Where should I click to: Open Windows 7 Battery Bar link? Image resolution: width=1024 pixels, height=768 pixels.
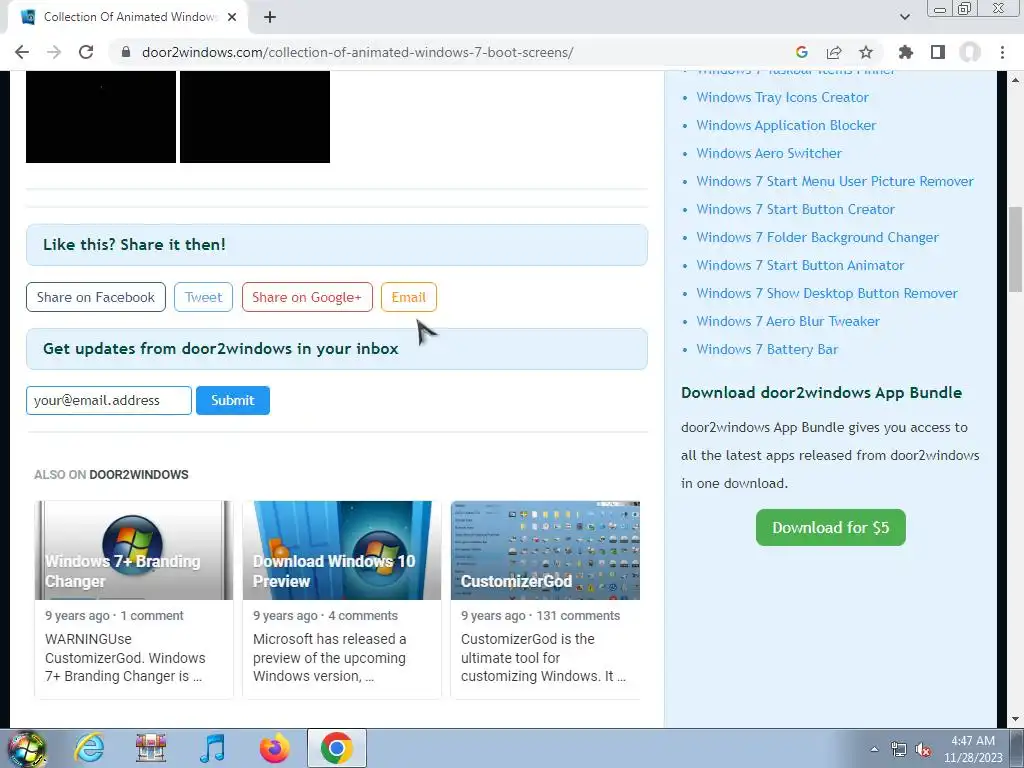pyautogui.click(x=767, y=350)
